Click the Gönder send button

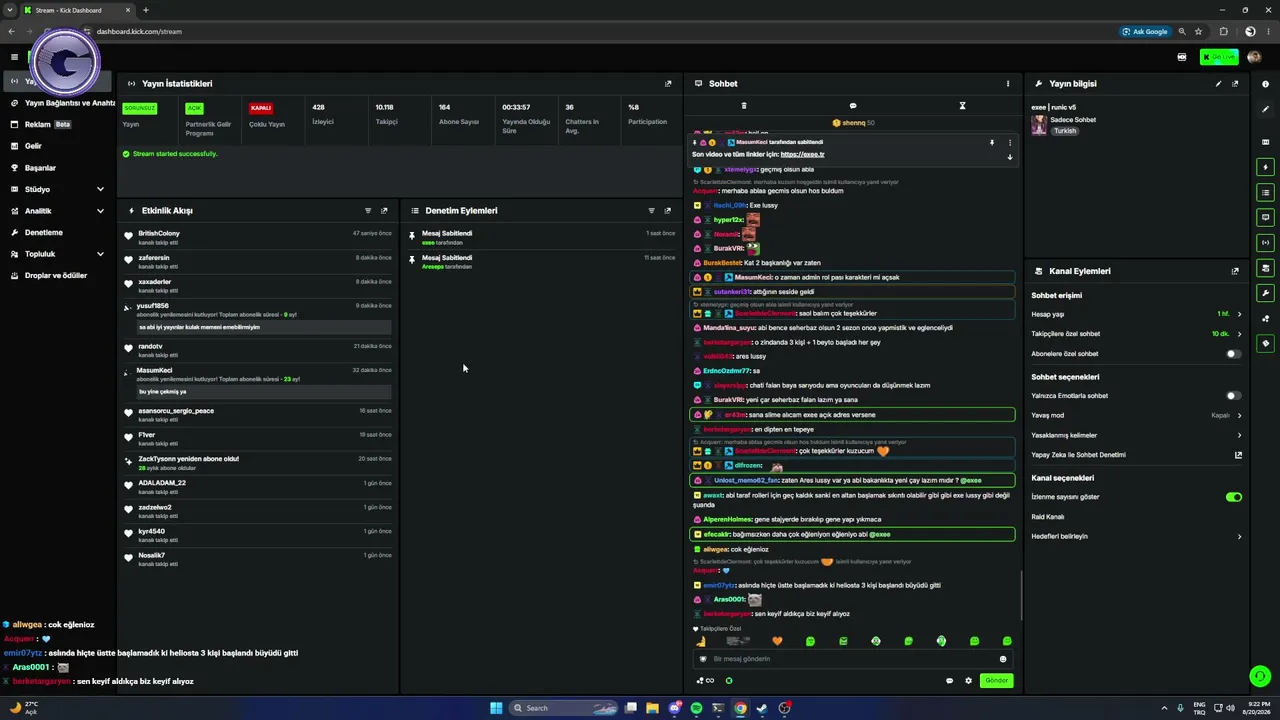997,681
